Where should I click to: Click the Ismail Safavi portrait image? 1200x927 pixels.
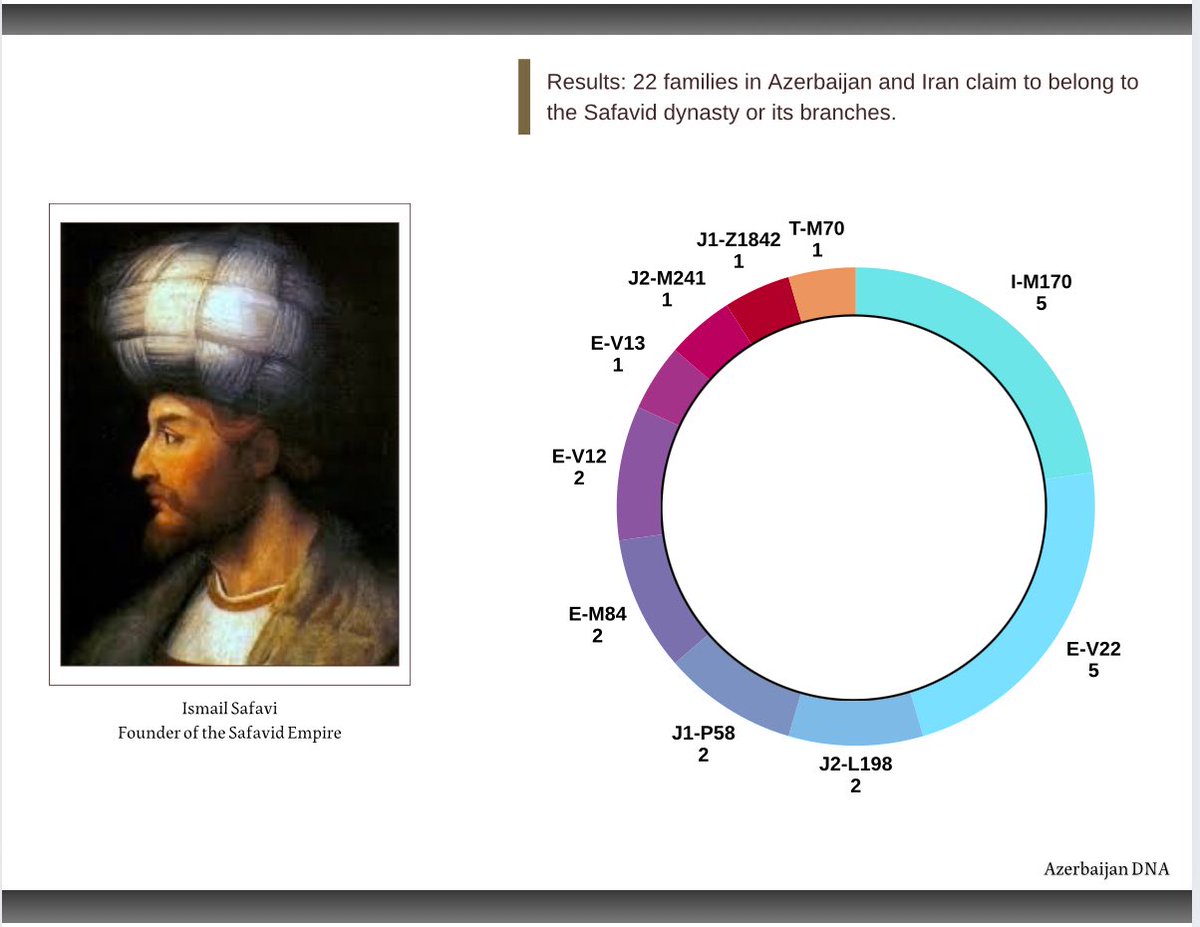[230, 444]
